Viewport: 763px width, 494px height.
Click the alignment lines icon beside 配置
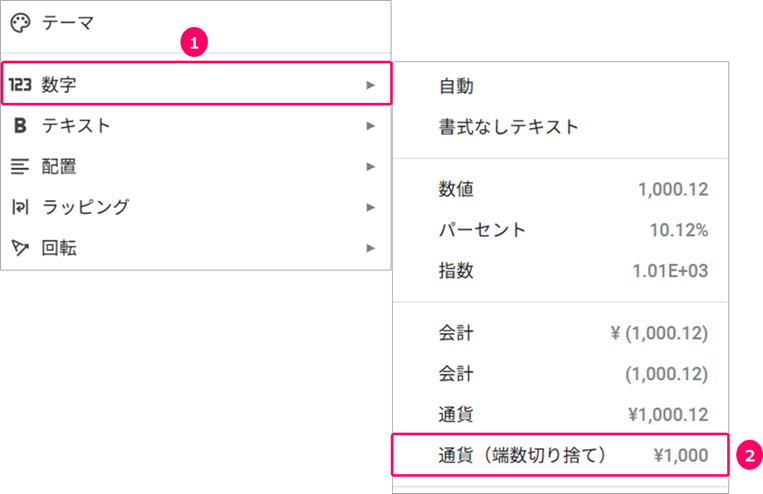tap(20, 166)
